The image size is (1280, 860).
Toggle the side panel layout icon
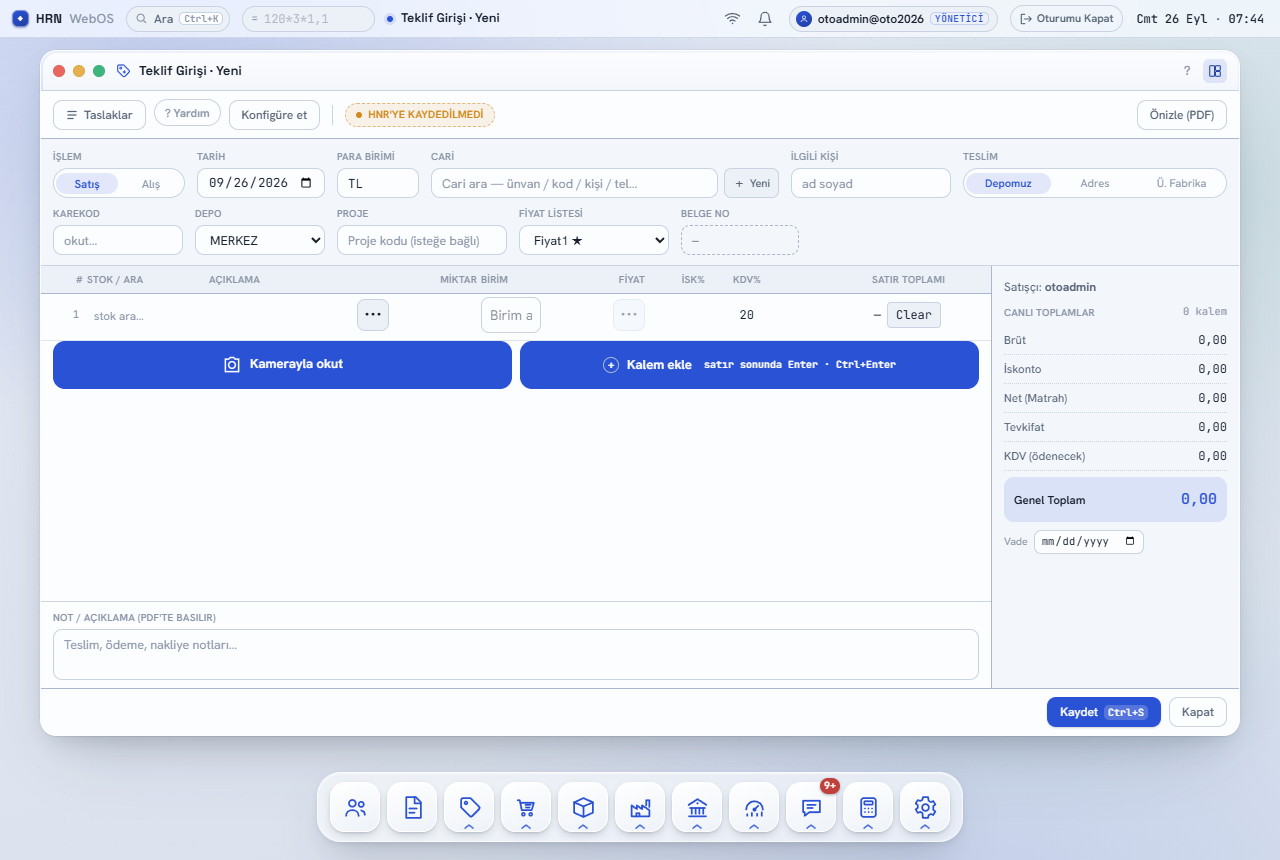tap(1215, 71)
